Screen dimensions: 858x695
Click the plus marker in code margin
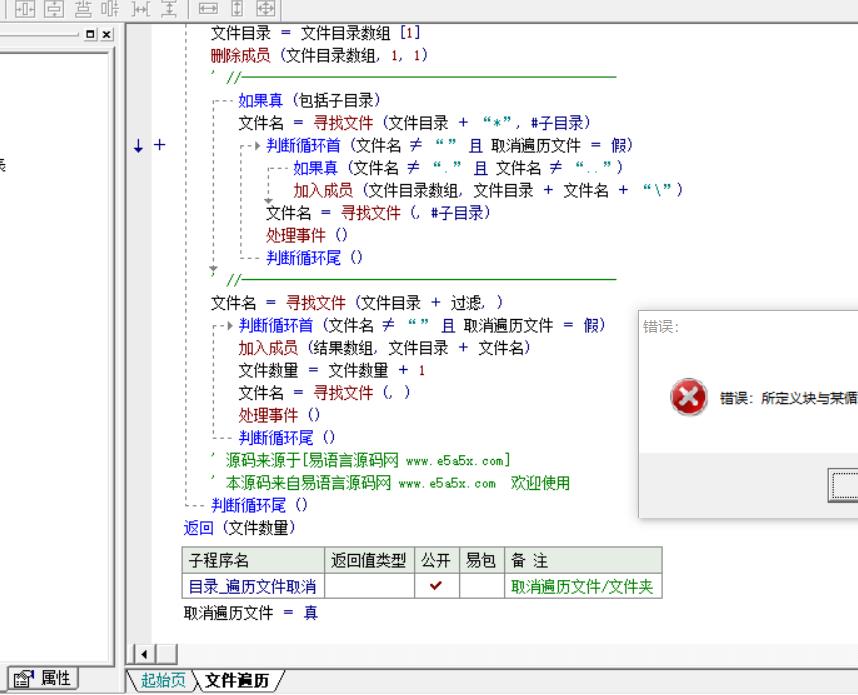point(159,144)
